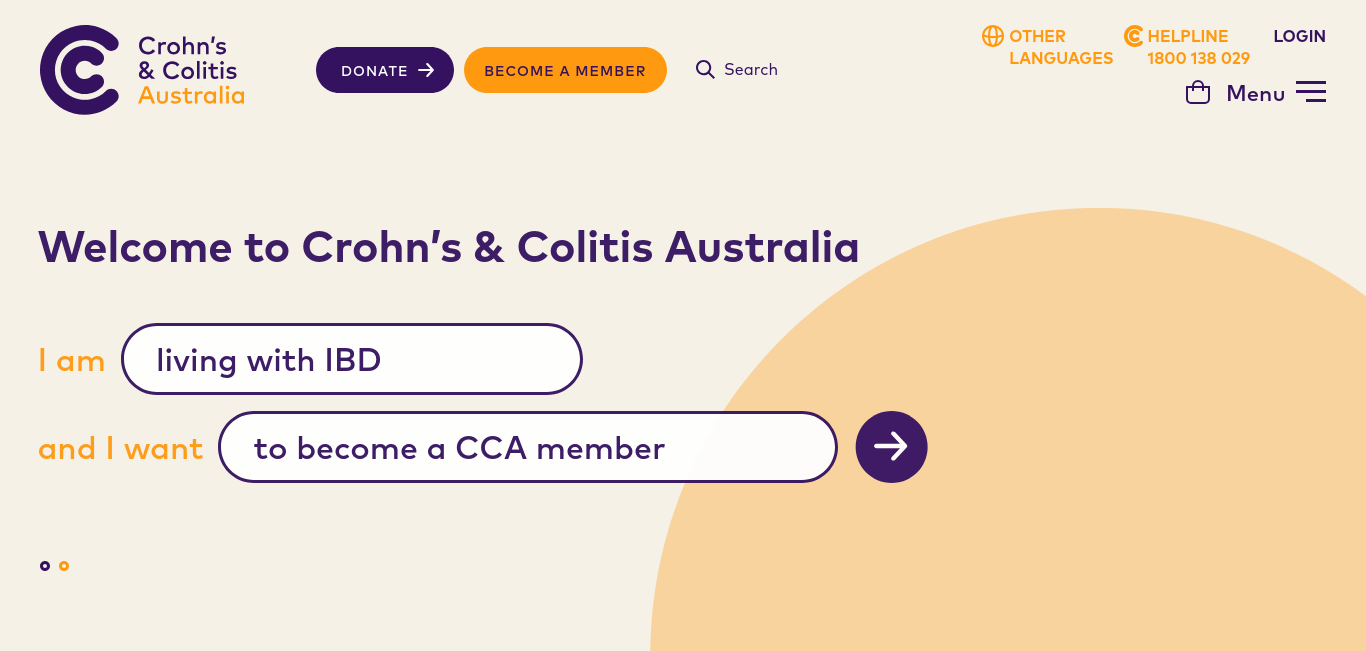
Task: Open the hamburger menu icon
Action: (1311, 92)
